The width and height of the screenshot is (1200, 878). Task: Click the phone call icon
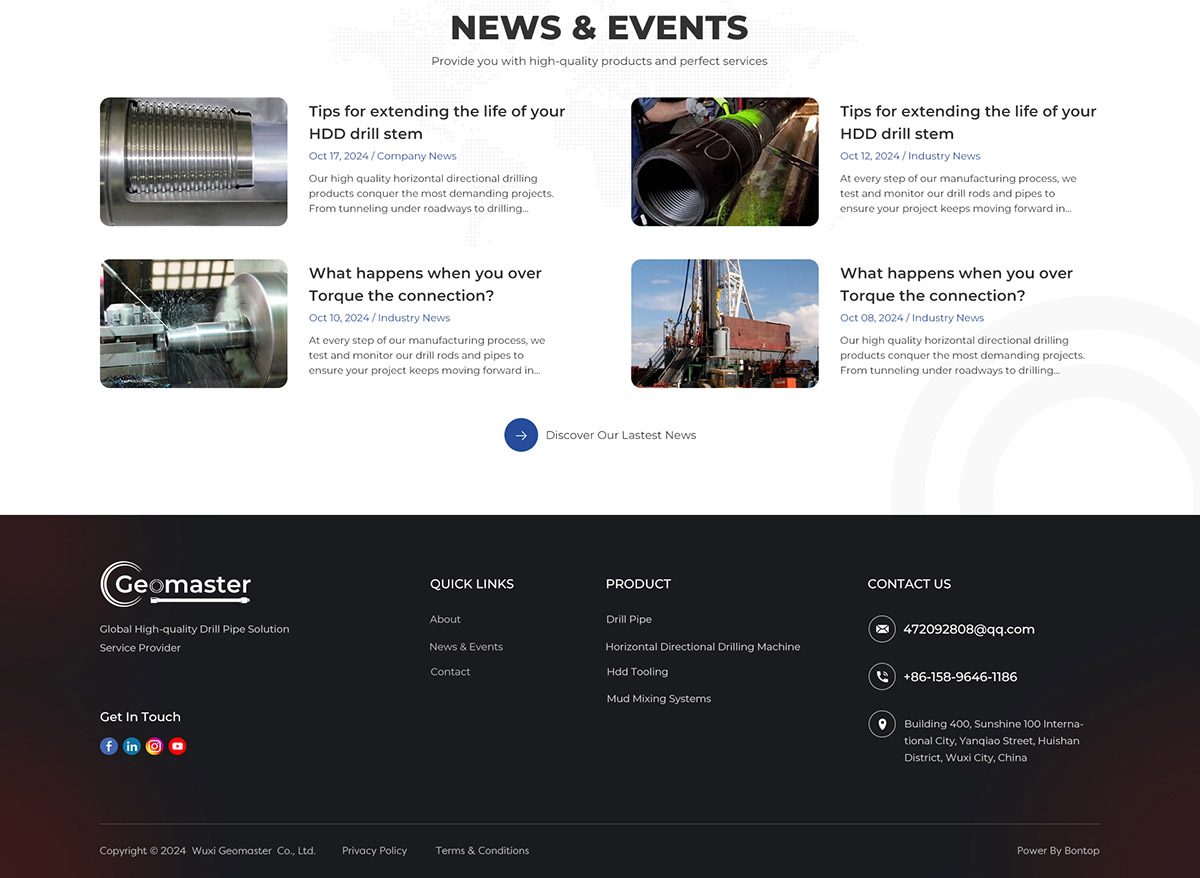coord(881,677)
